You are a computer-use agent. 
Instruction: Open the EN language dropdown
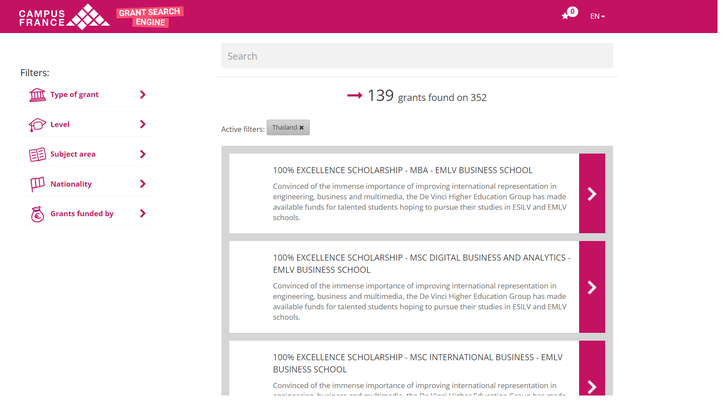click(x=597, y=16)
